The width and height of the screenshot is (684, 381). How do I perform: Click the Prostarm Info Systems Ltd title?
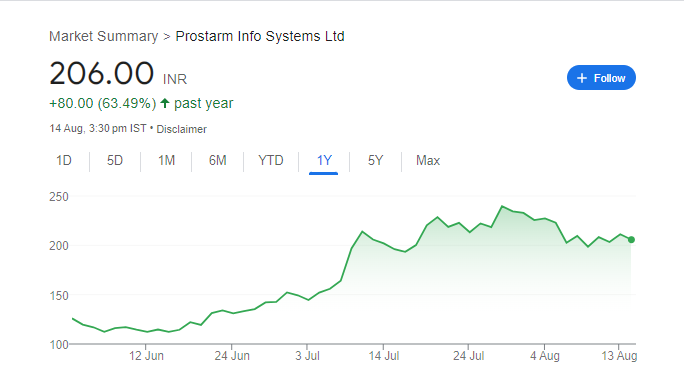pos(260,36)
